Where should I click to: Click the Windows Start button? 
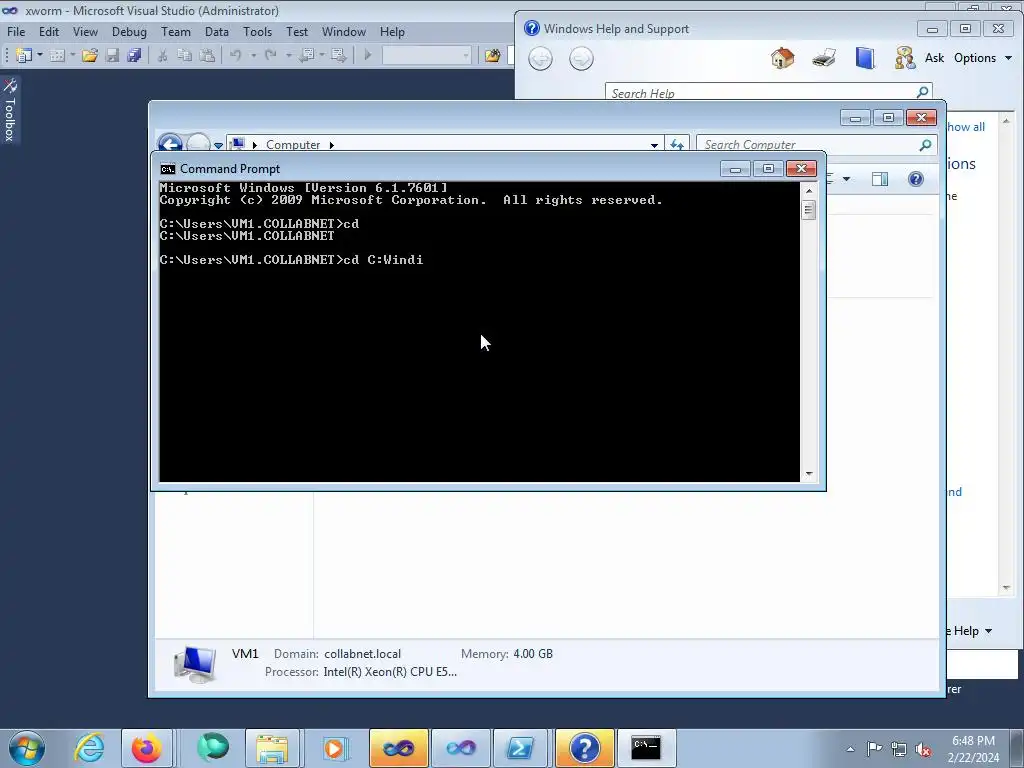pos(27,748)
